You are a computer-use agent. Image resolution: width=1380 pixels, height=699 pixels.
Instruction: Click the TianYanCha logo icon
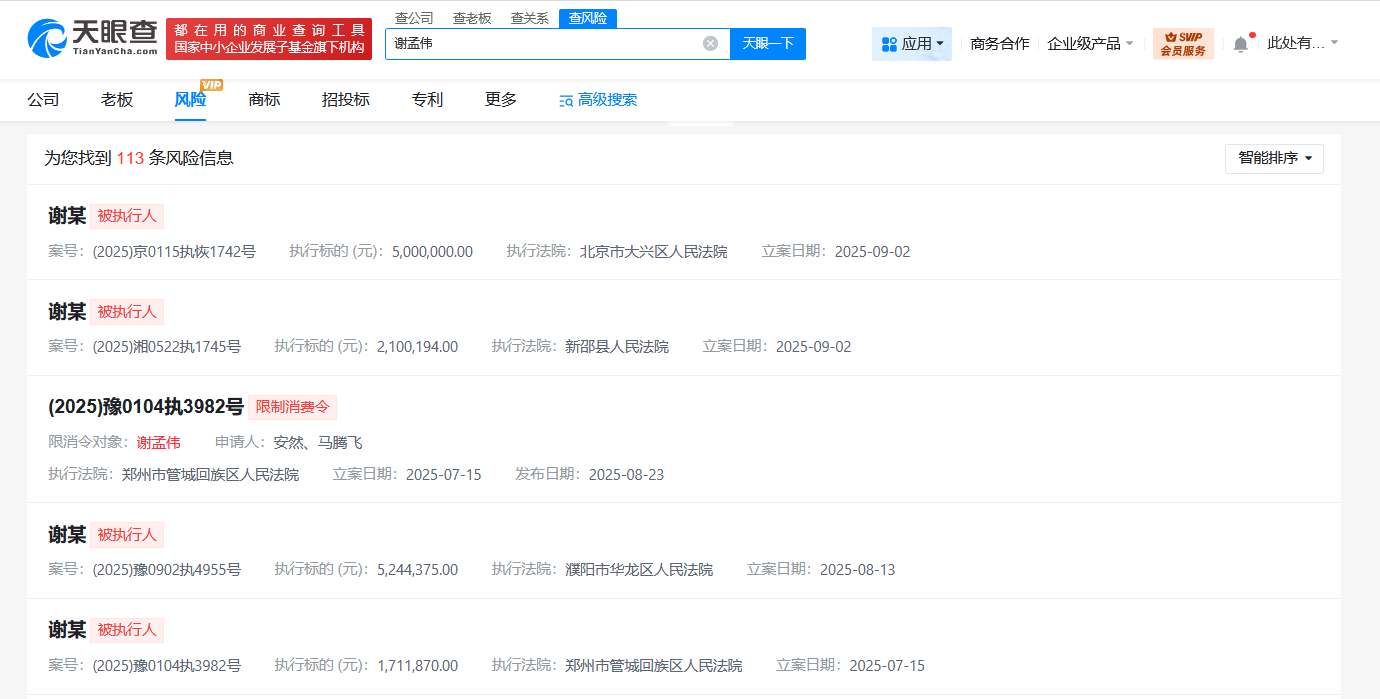pos(48,38)
